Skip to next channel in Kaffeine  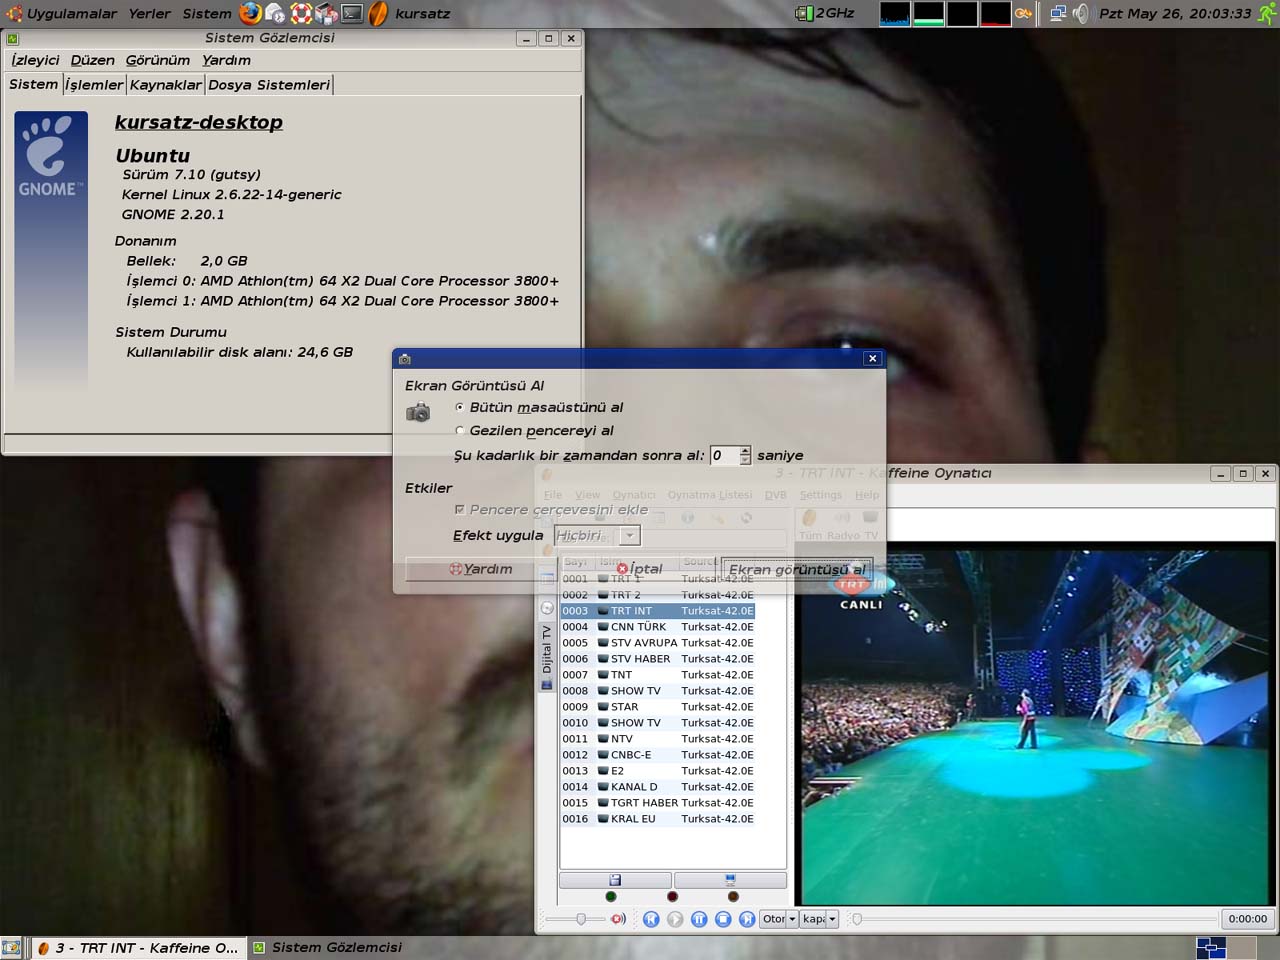[x=747, y=919]
